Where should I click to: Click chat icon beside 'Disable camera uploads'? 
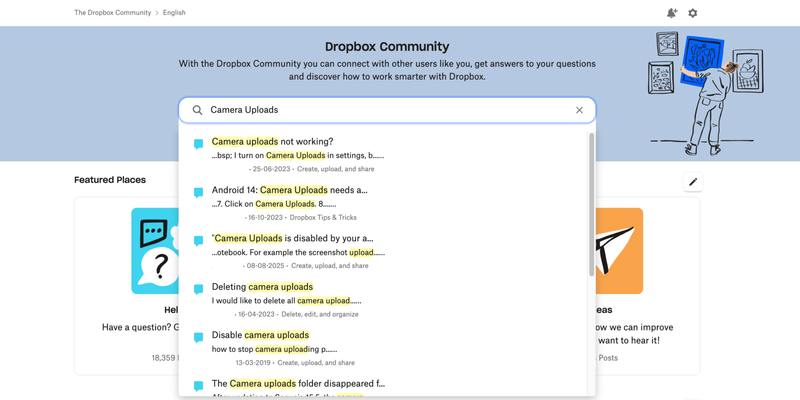pyautogui.click(x=198, y=337)
